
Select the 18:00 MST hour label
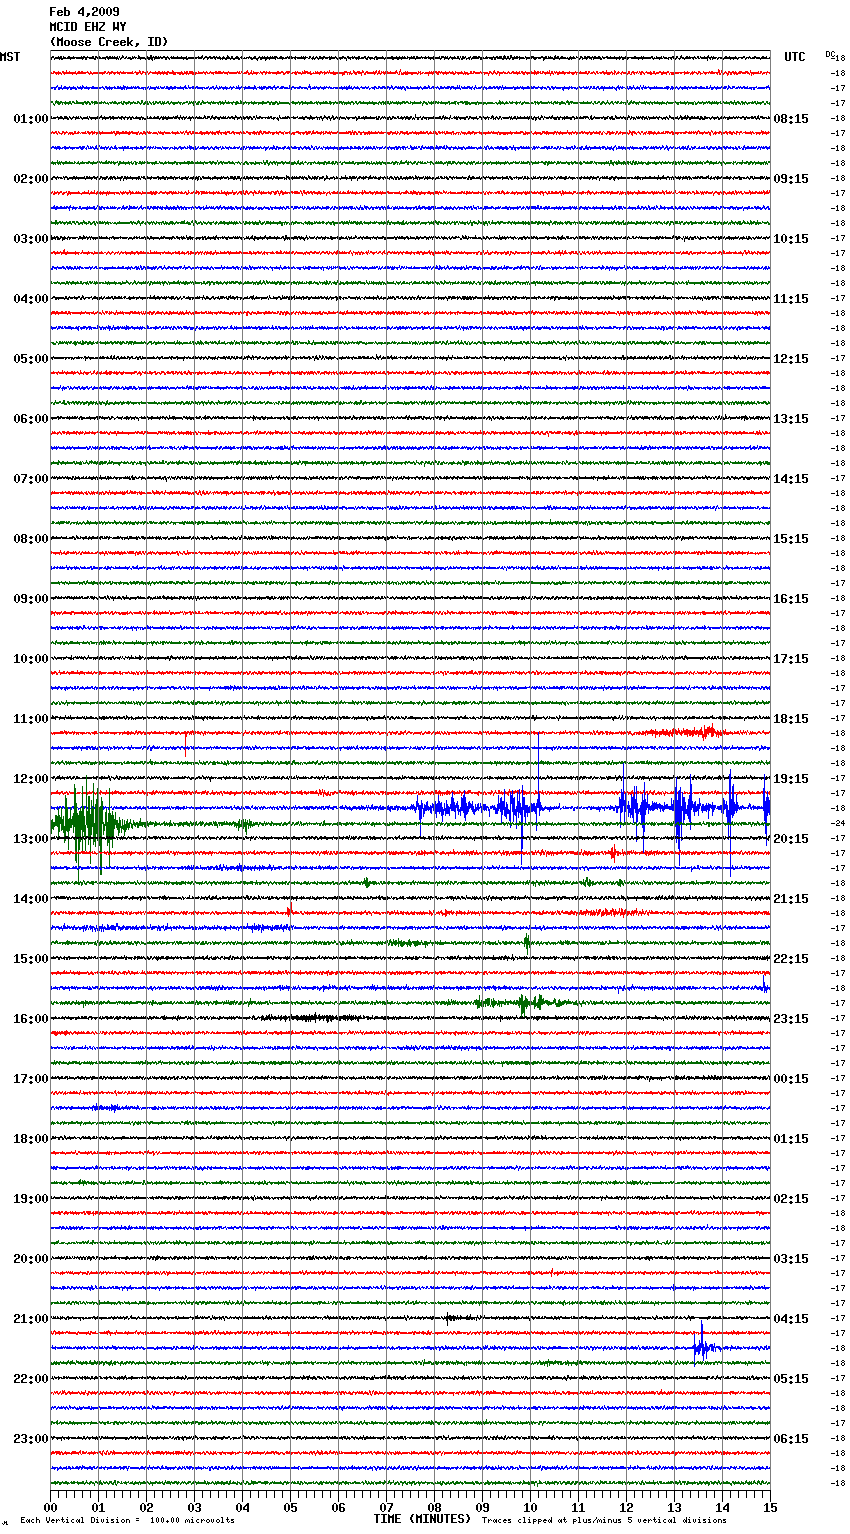coord(30,1139)
